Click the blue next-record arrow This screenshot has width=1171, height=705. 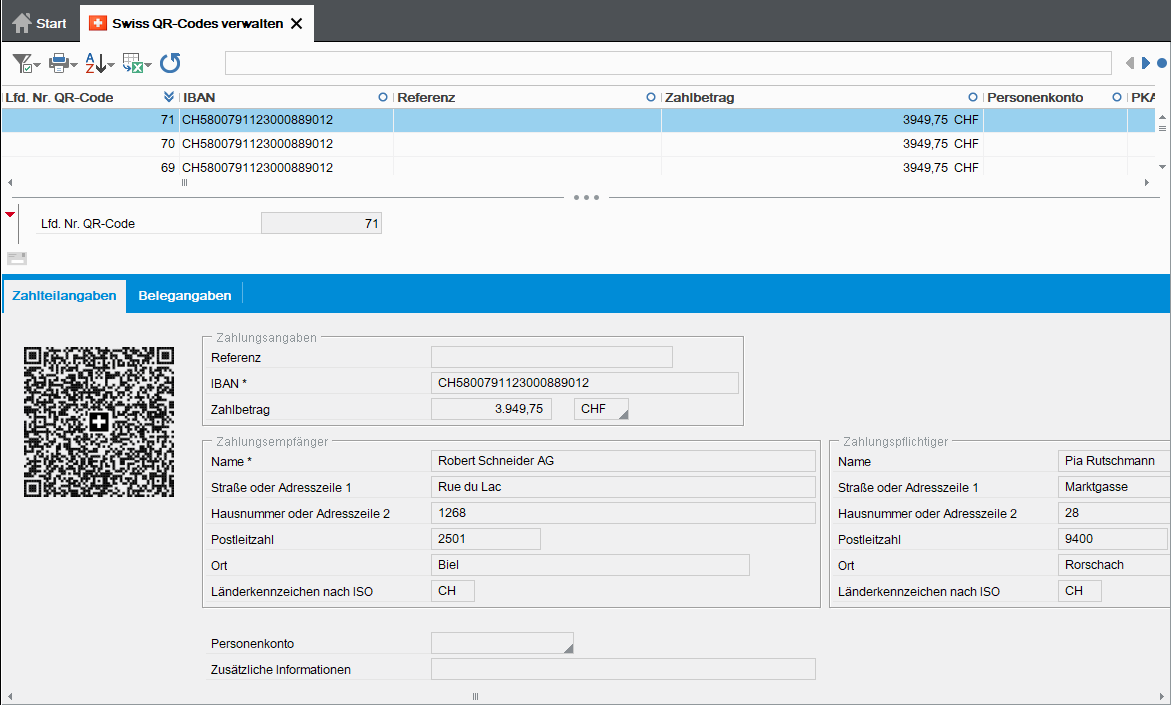[x=1145, y=64]
